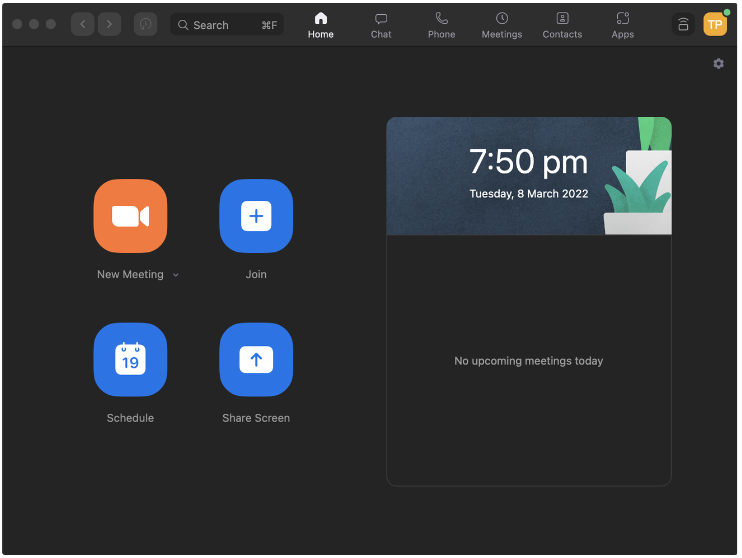Click the 'No upcoming meetings today' text
The height and width of the screenshot is (558, 742).
pos(529,361)
